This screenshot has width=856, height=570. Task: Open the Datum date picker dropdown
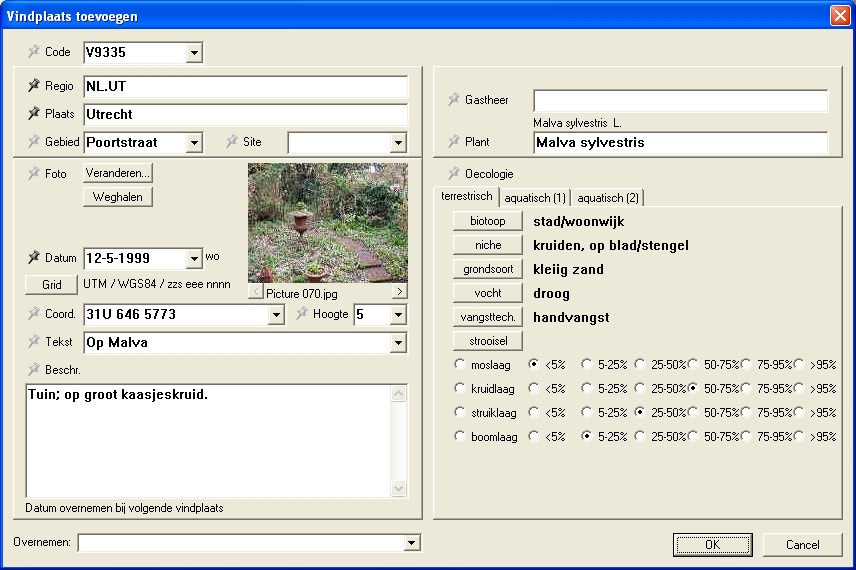click(x=194, y=259)
